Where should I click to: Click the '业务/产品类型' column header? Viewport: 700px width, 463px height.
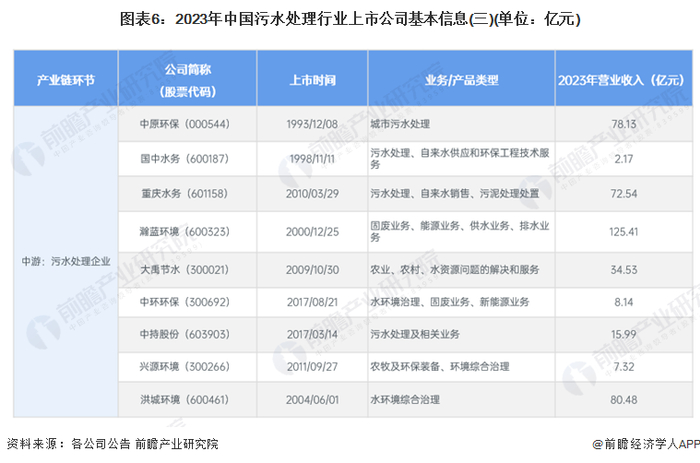click(x=462, y=80)
